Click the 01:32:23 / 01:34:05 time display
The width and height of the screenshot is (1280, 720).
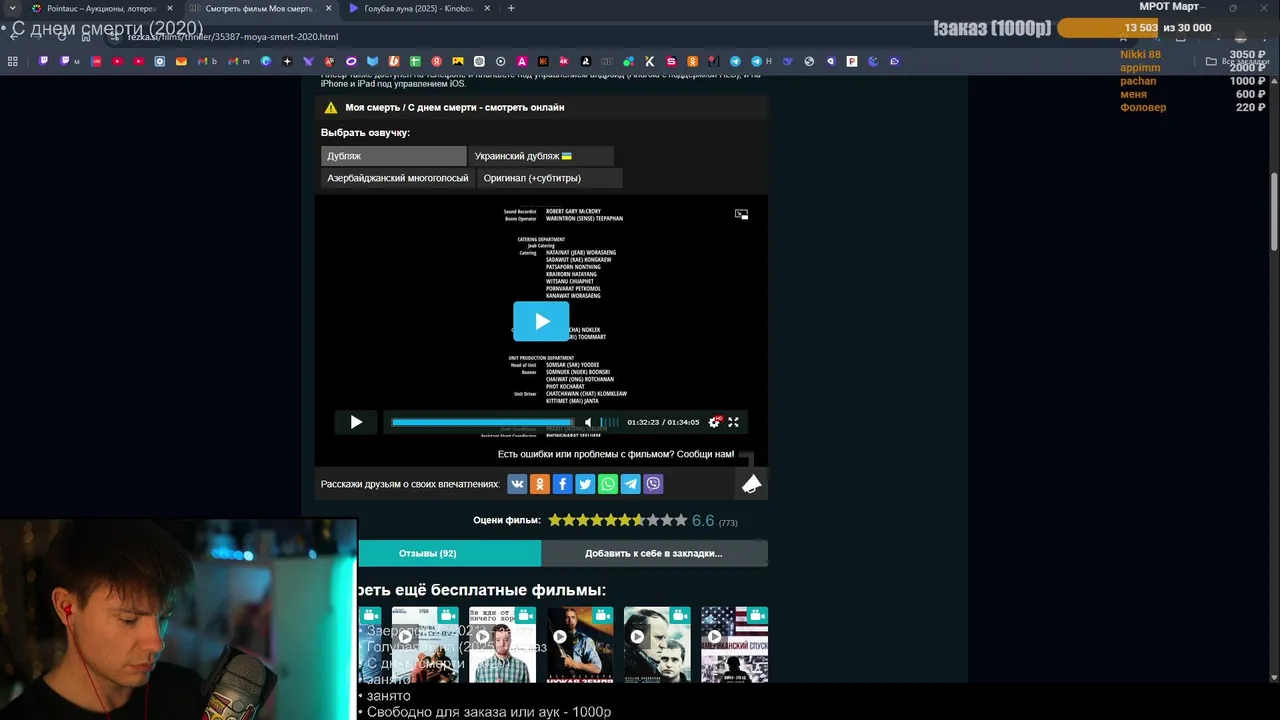coord(663,422)
